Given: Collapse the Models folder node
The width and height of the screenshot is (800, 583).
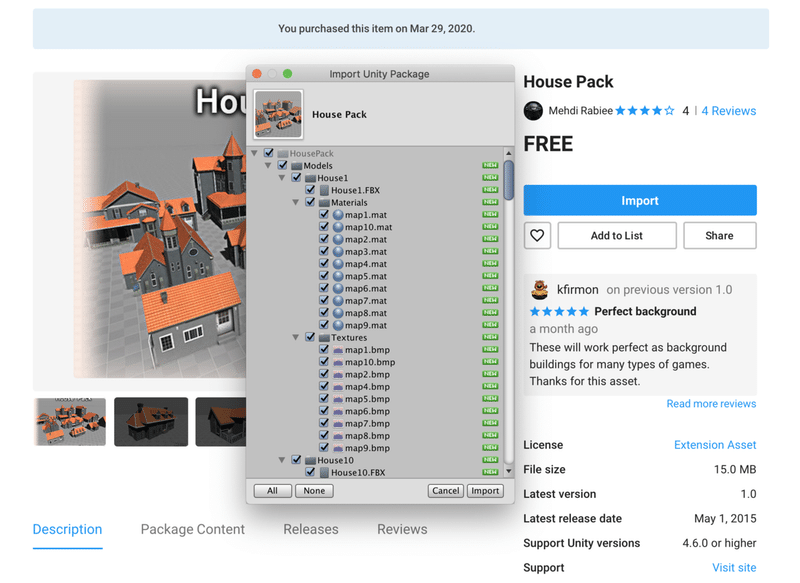Looking at the screenshot, I should coord(268,165).
